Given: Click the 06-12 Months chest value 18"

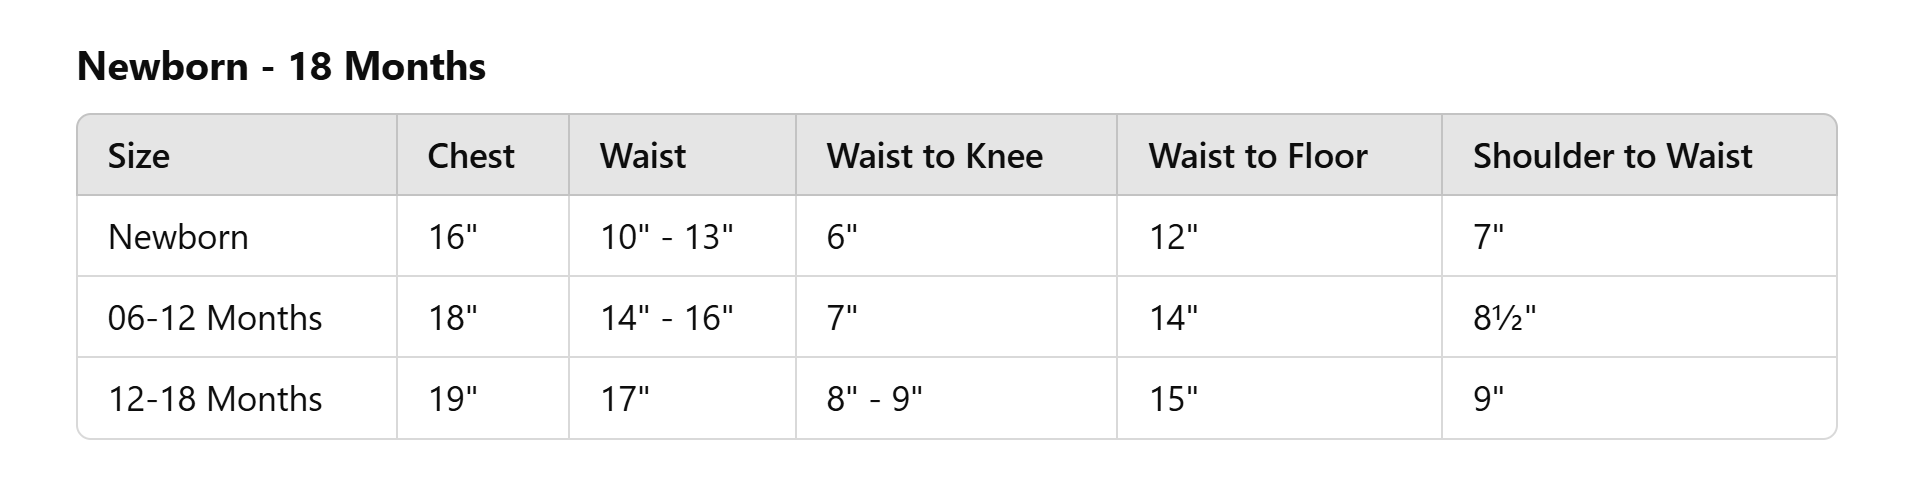Looking at the screenshot, I should [452, 318].
